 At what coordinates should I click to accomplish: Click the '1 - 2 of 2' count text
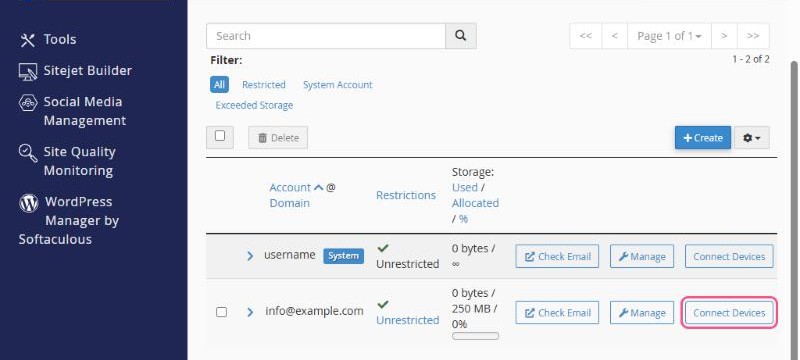tap(751, 59)
